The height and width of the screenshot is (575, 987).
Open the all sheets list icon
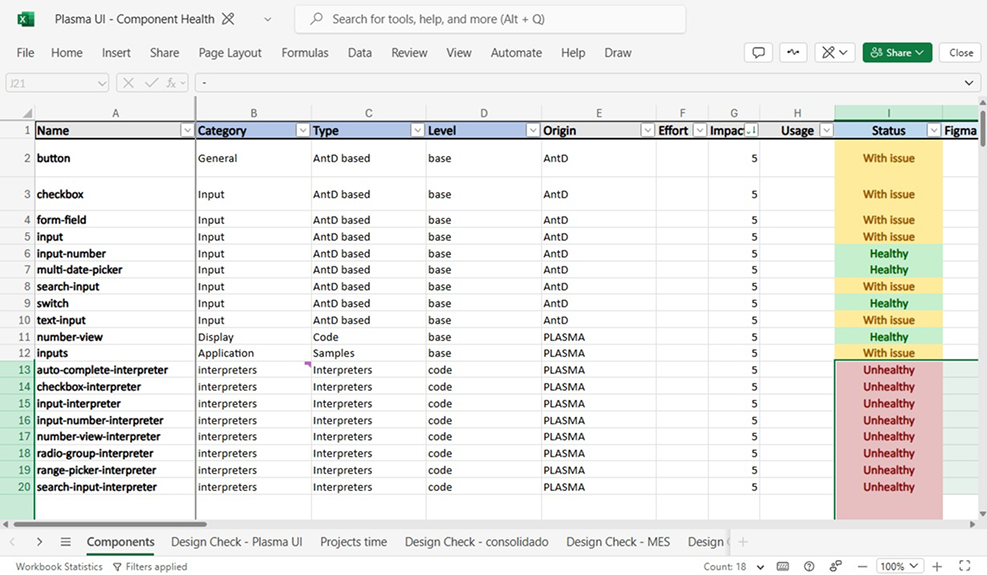click(65, 542)
